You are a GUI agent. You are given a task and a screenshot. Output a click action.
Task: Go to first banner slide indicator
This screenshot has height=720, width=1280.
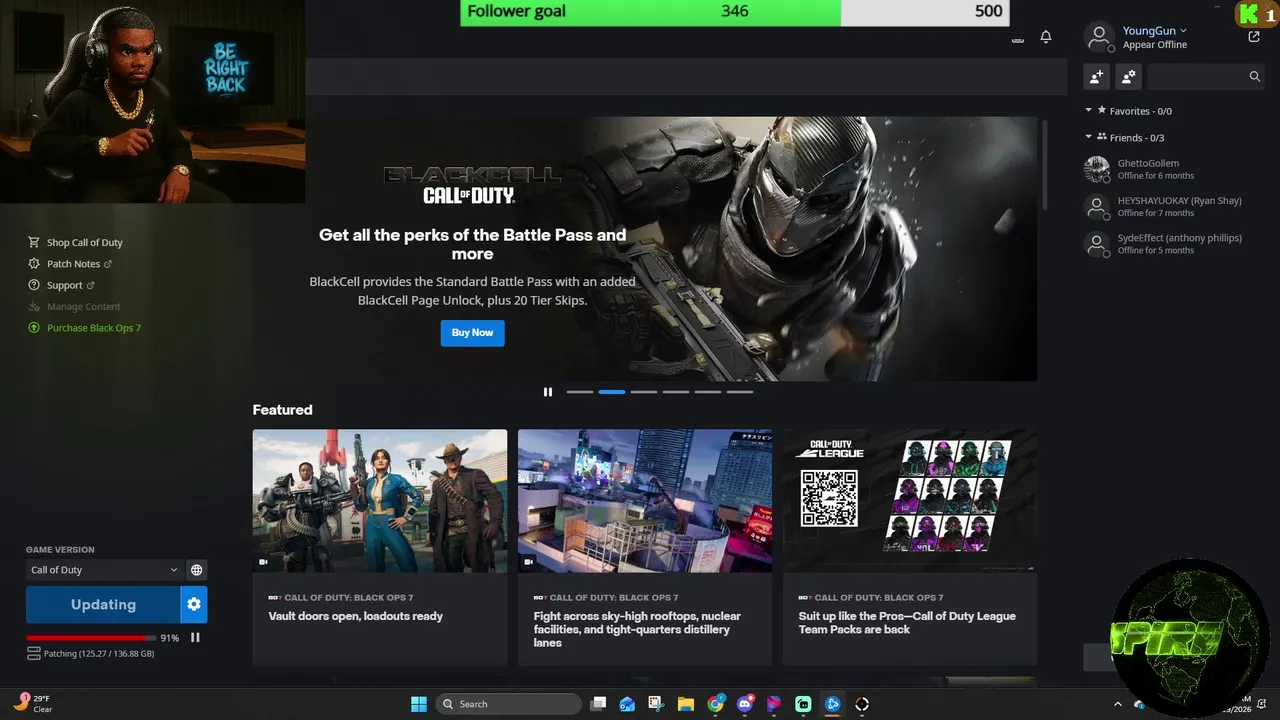(580, 392)
